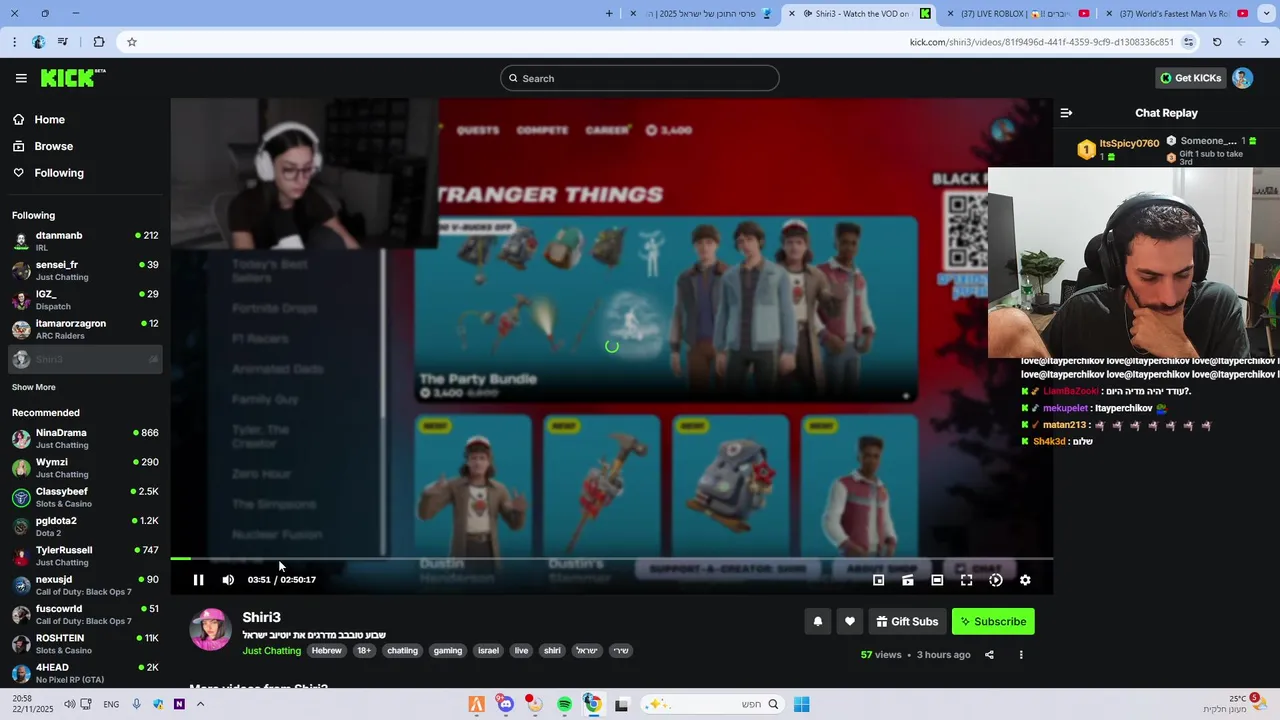
Task: Toggle theater mode in player
Action: 937,580
